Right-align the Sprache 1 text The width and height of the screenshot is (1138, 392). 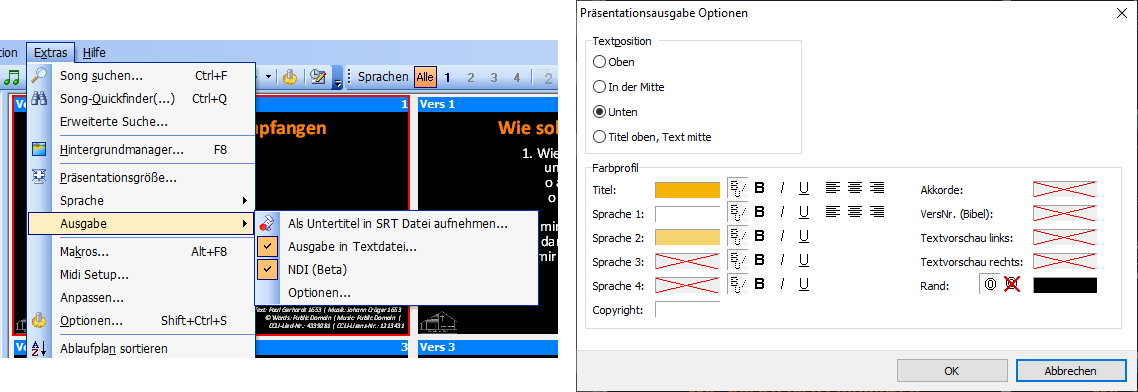[877, 213]
